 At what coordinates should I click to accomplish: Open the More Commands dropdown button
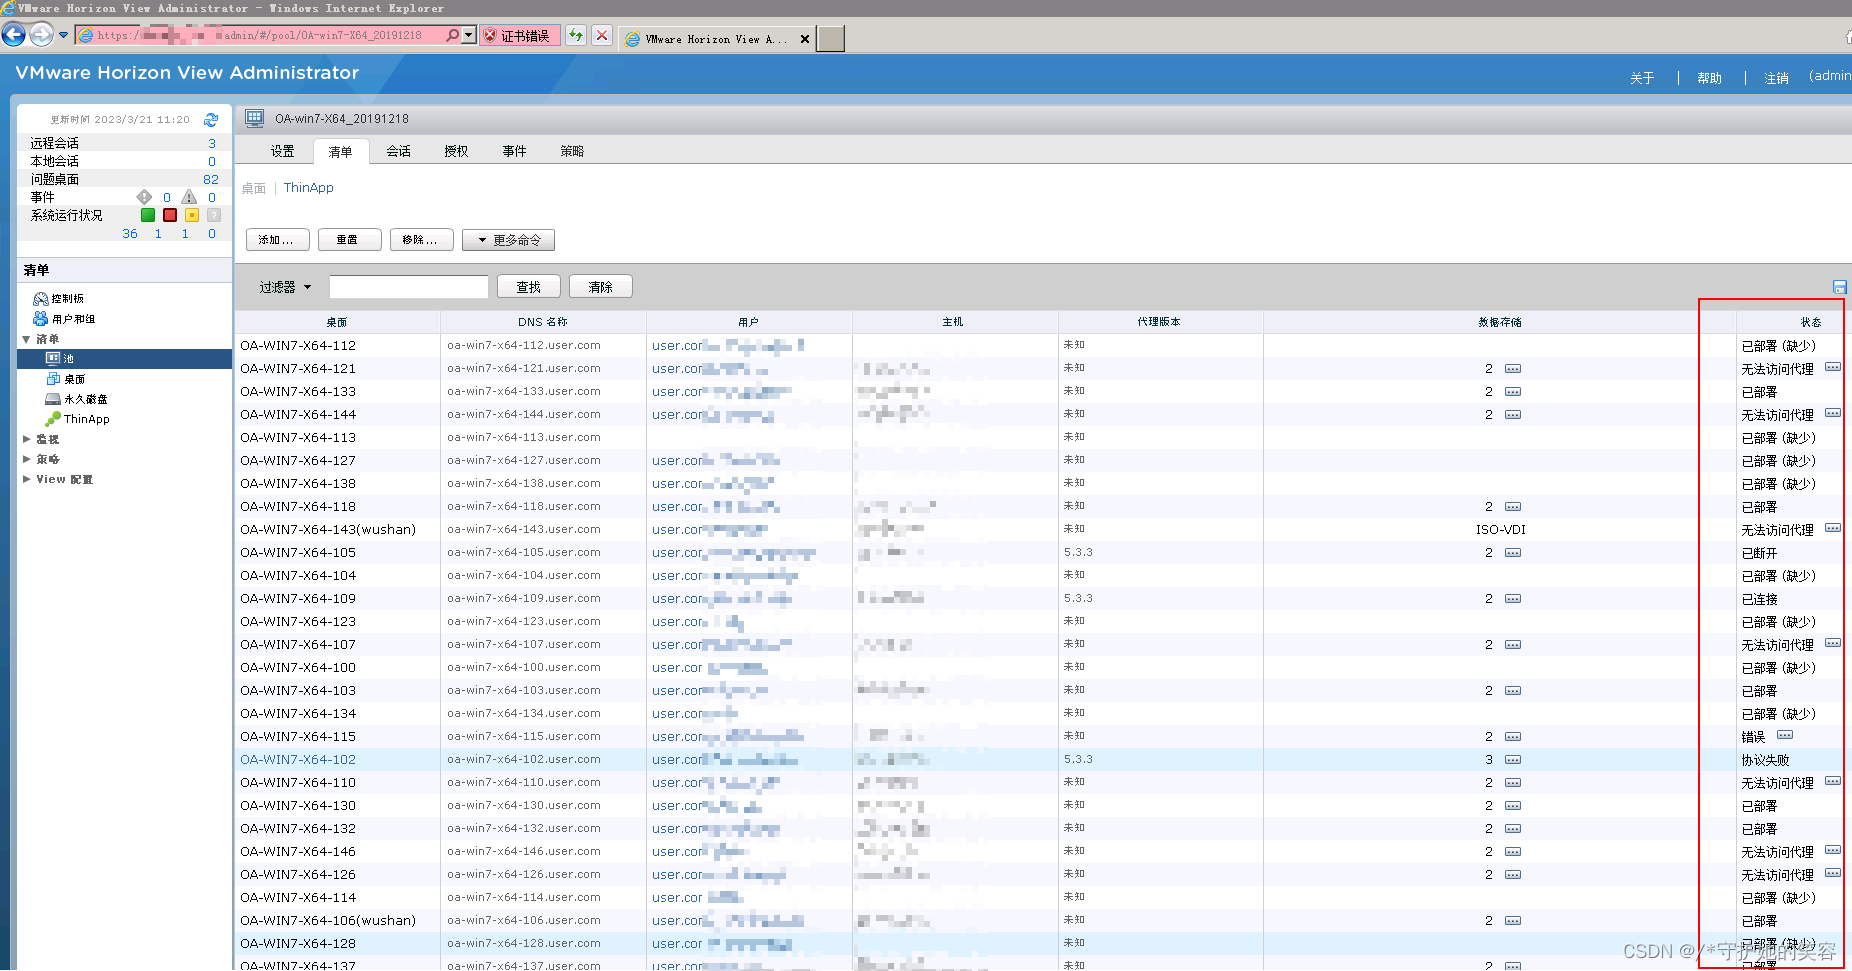[508, 240]
